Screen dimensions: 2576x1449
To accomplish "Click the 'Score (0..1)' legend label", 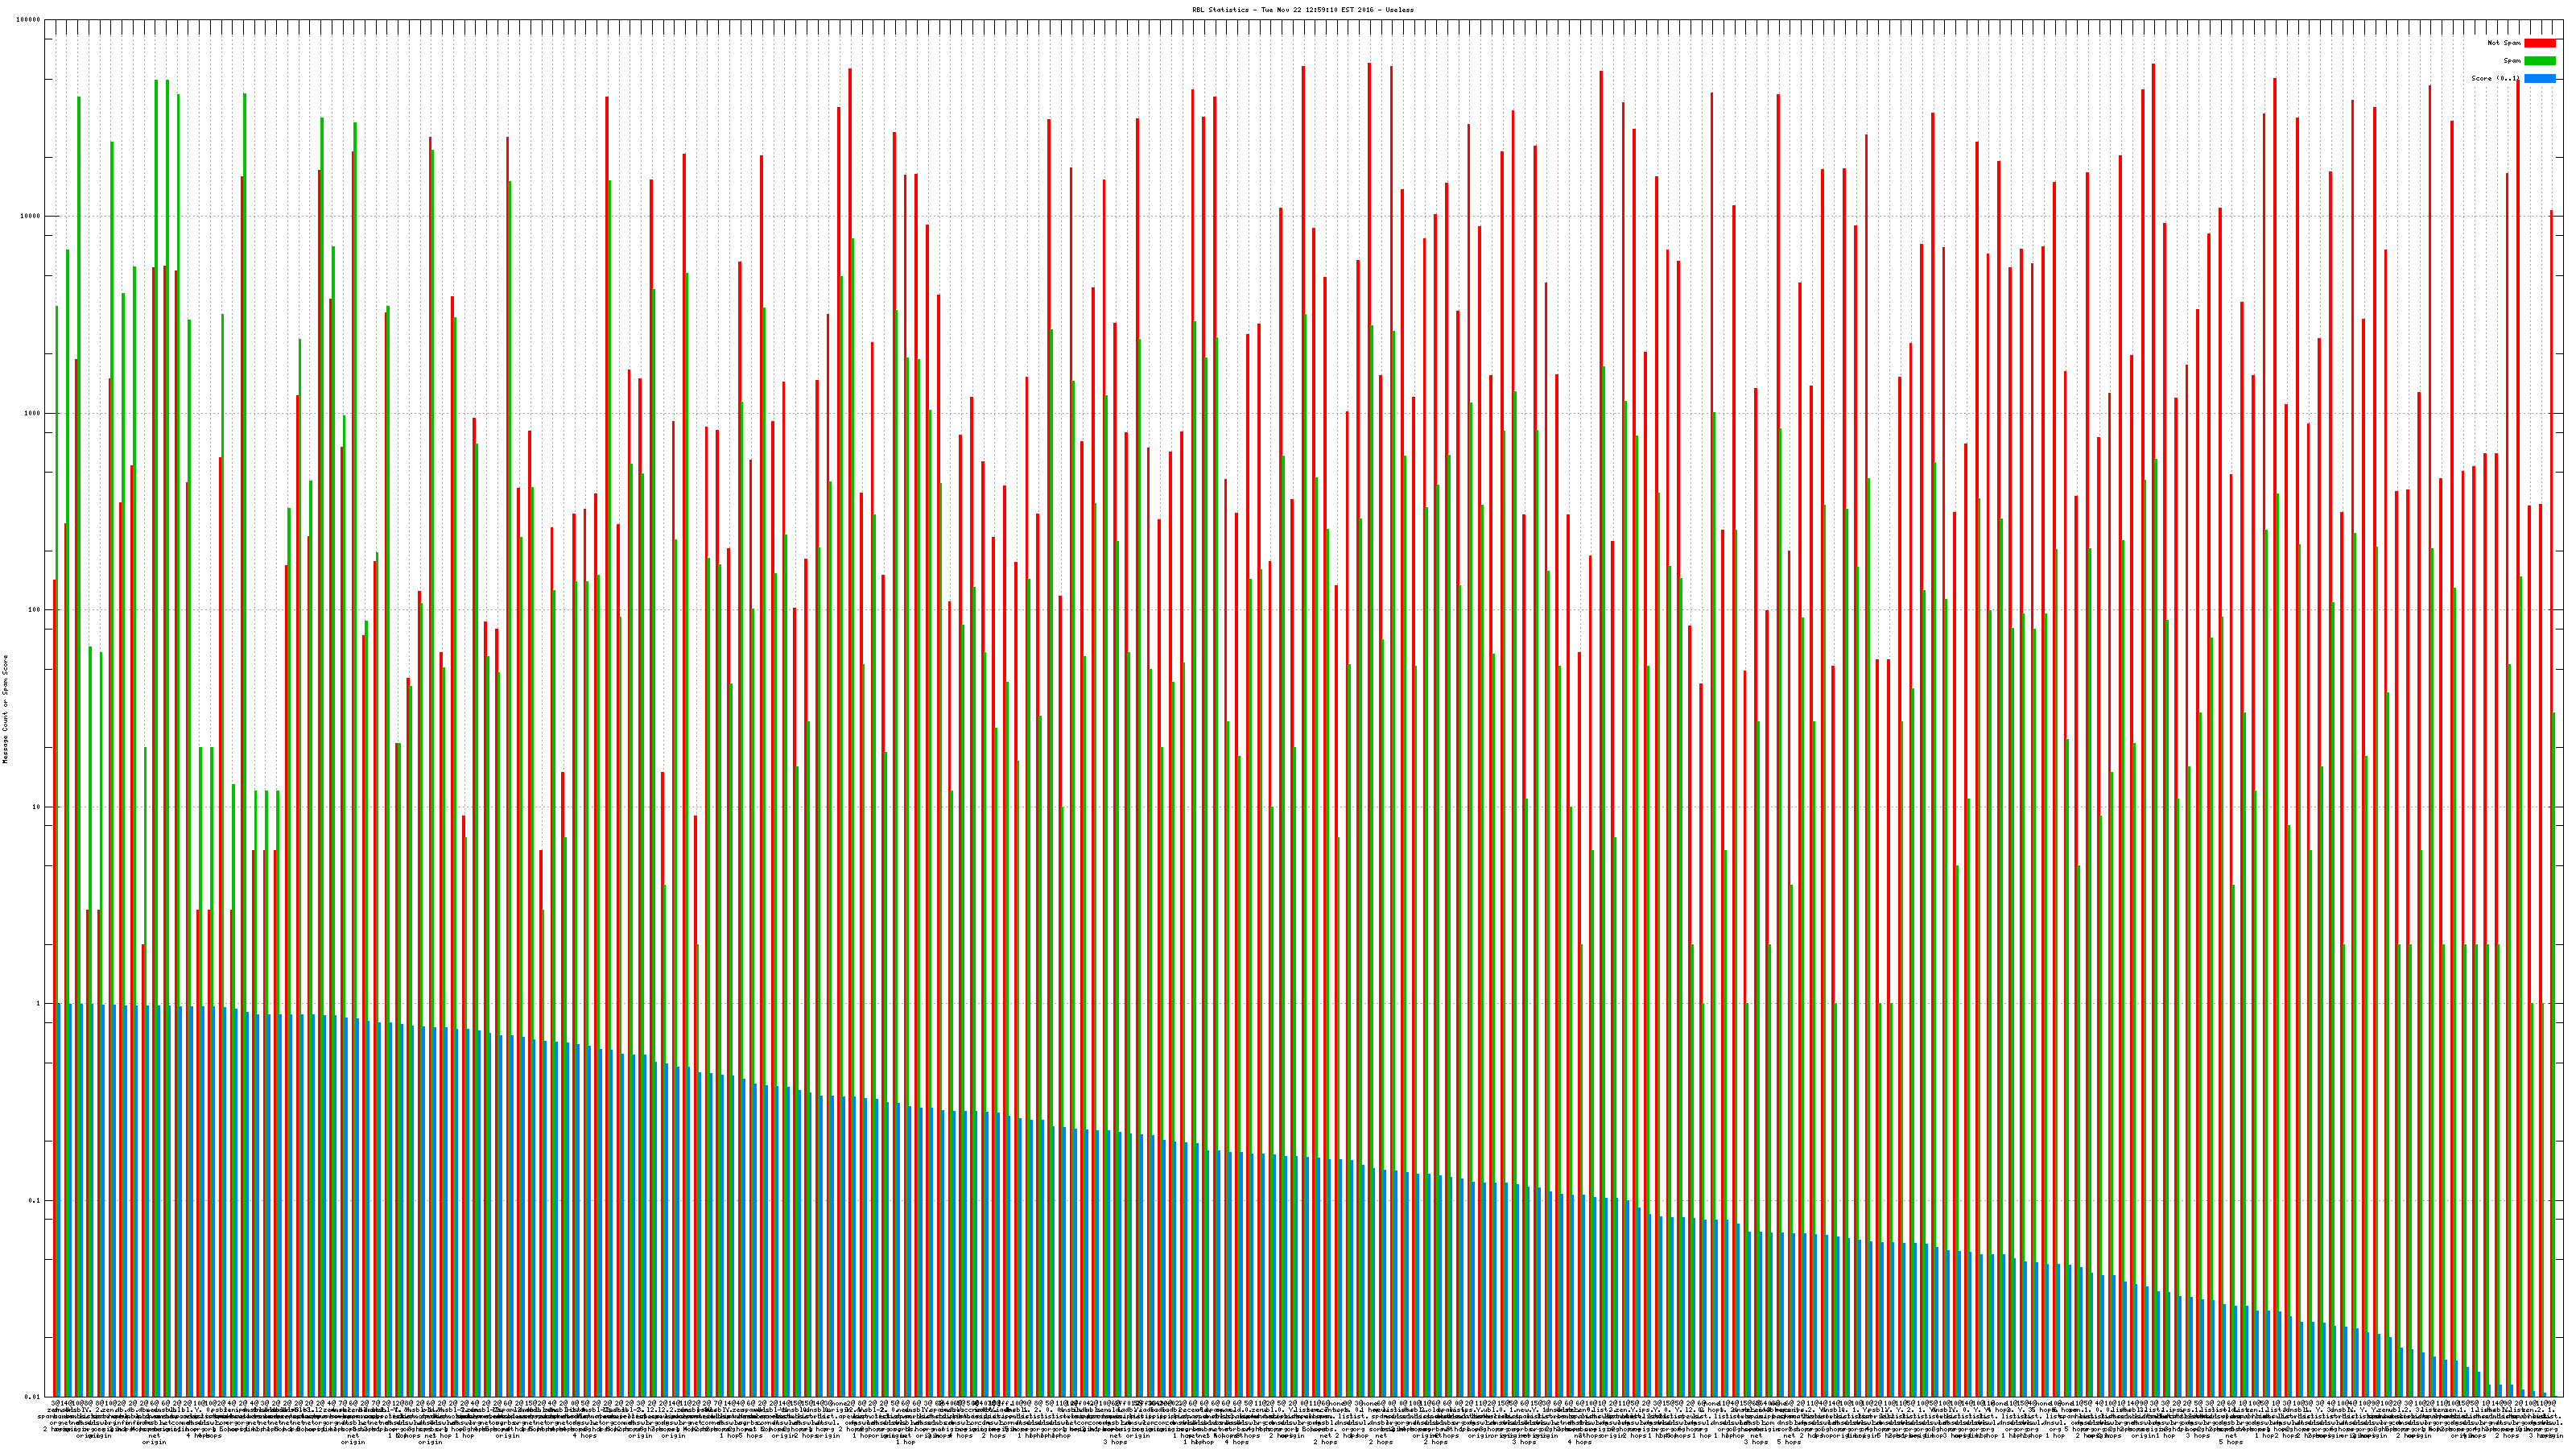I will pos(2496,78).
